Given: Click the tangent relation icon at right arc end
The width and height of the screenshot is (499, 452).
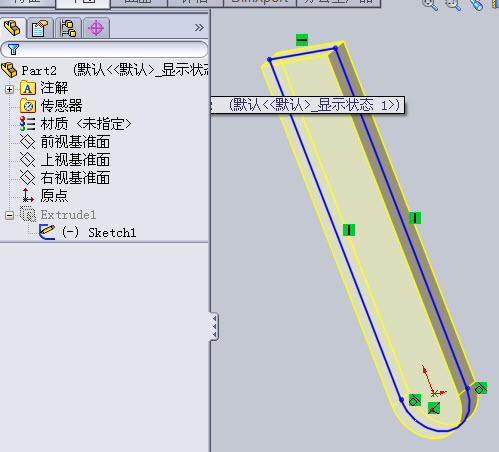Looking at the screenshot, I should (x=481, y=388).
